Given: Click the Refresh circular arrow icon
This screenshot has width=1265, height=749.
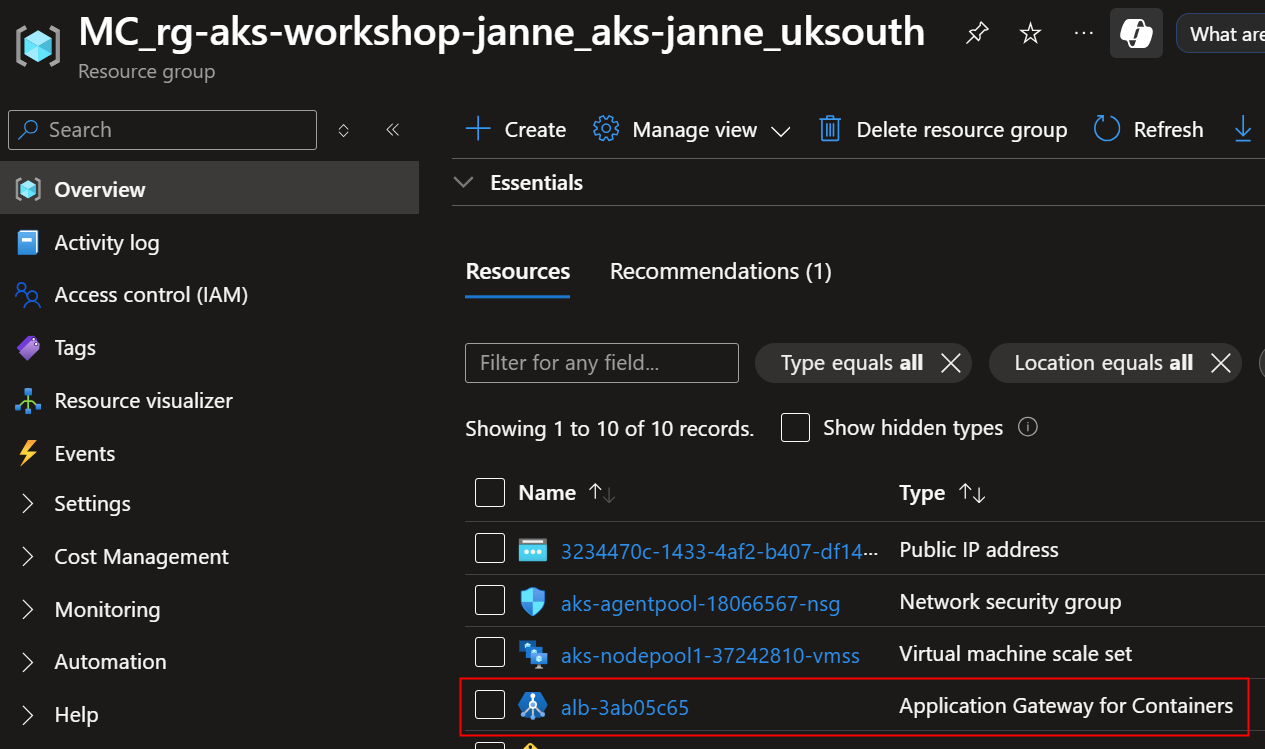Looking at the screenshot, I should point(1107,129).
